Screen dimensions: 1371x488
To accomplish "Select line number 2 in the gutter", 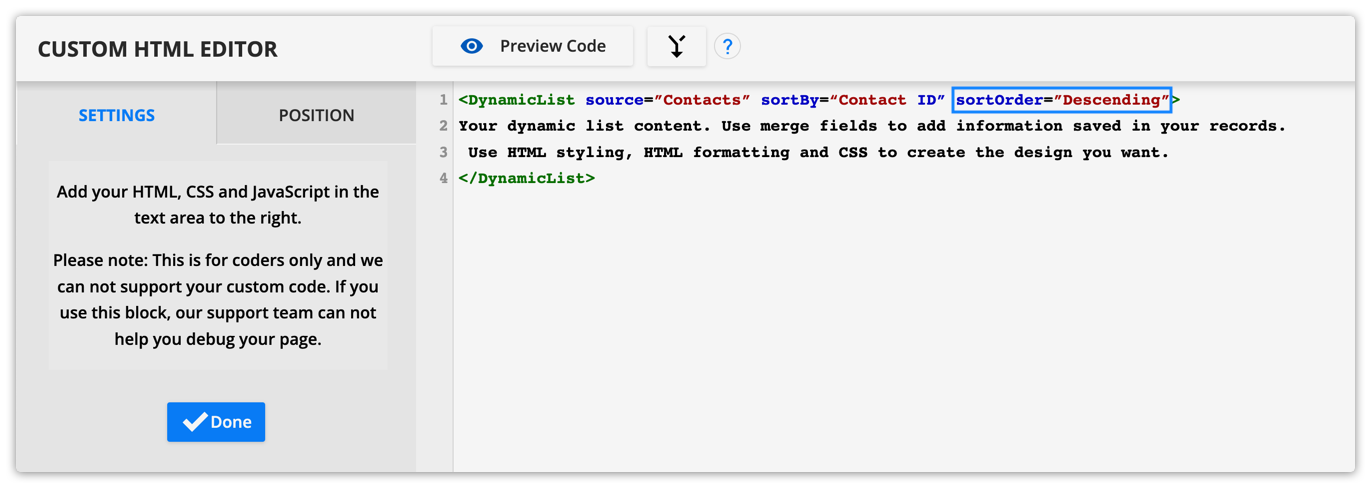I will (443, 126).
